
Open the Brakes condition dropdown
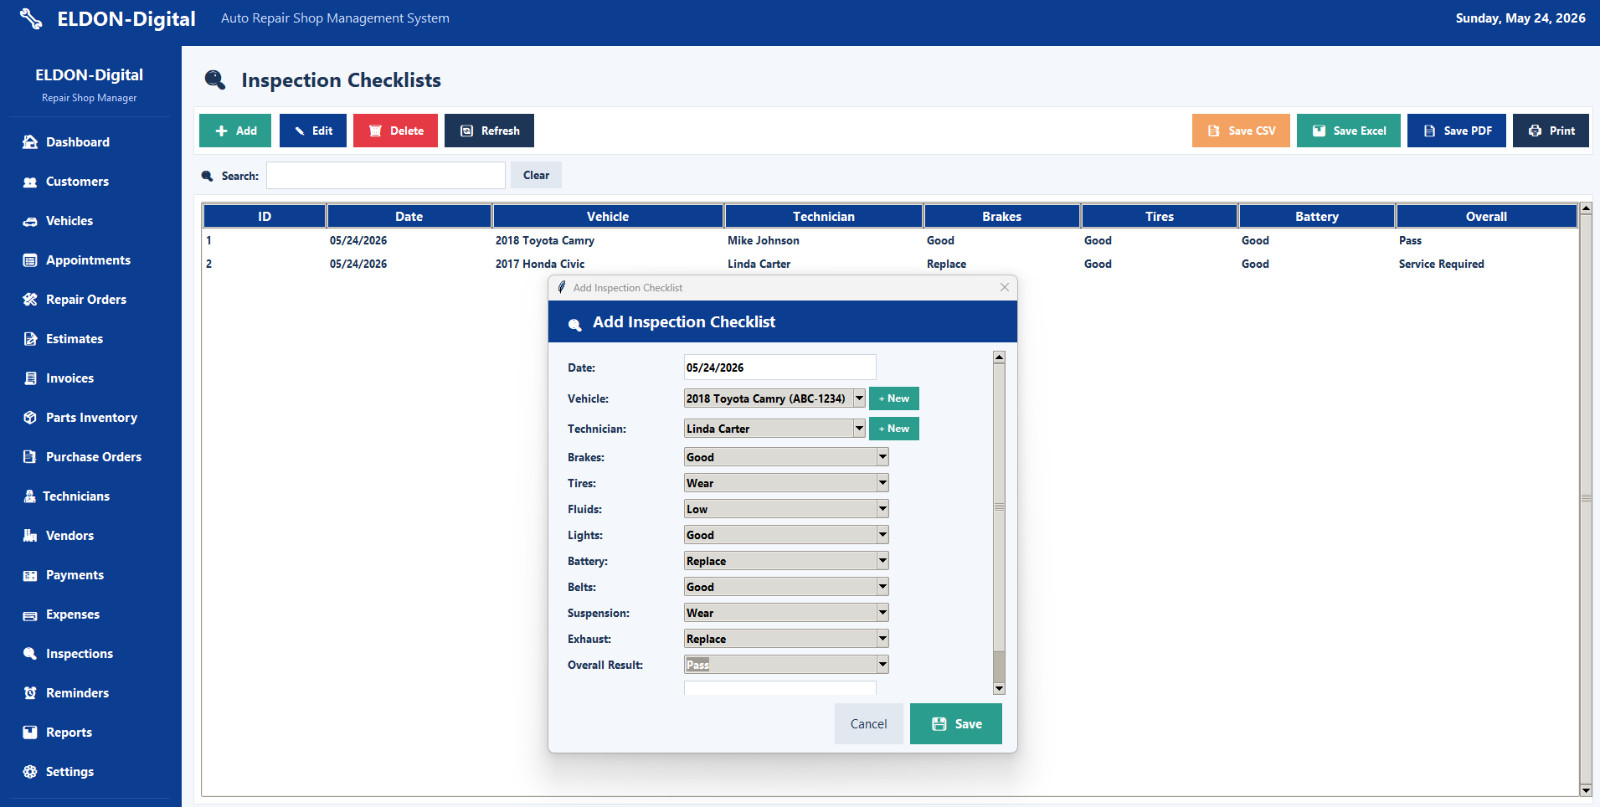786,457
